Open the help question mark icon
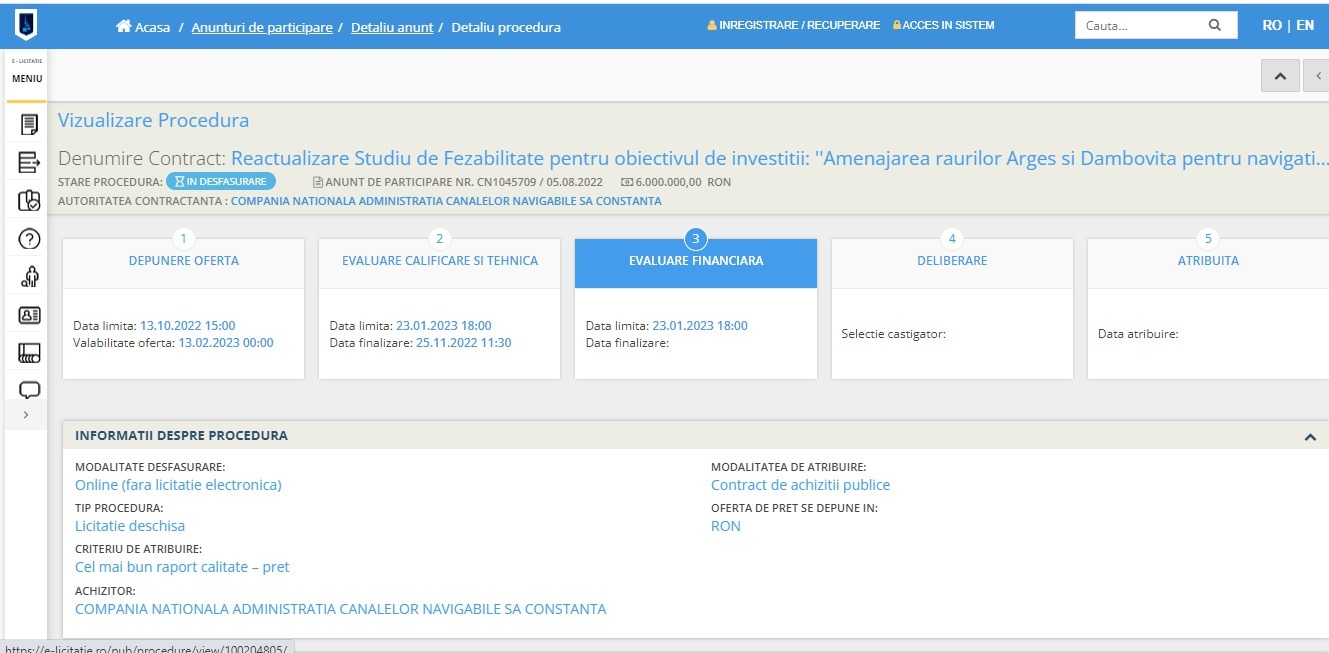The height and width of the screenshot is (653, 1329). 29,239
